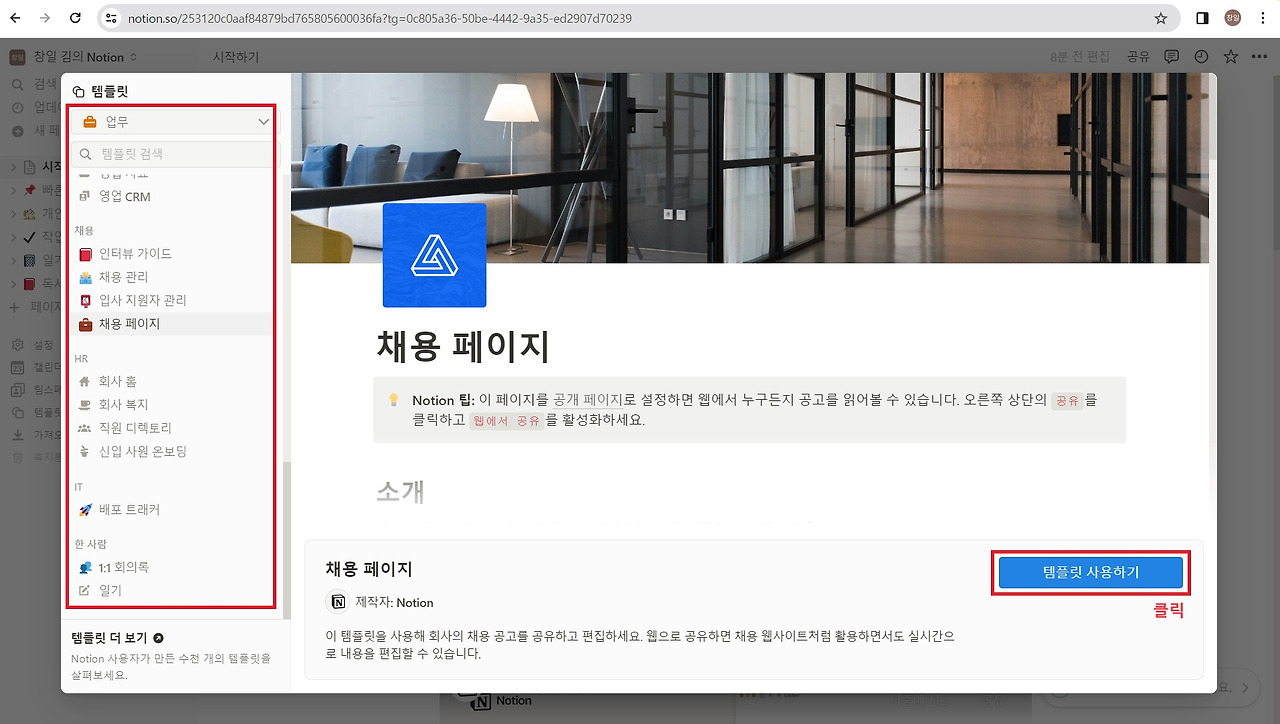The image size is (1280, 724).
Task: Click the browser forward arrow
Action: (45, 18)
